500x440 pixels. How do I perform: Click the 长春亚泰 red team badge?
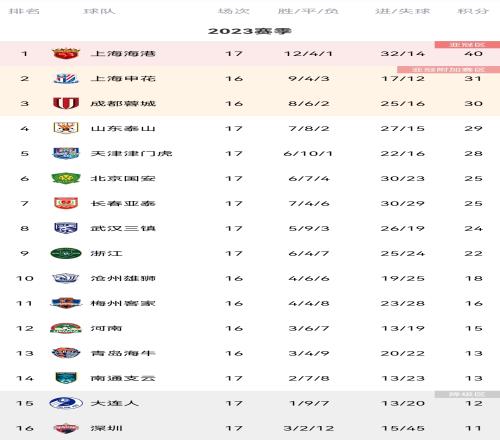tap(66, 203)
